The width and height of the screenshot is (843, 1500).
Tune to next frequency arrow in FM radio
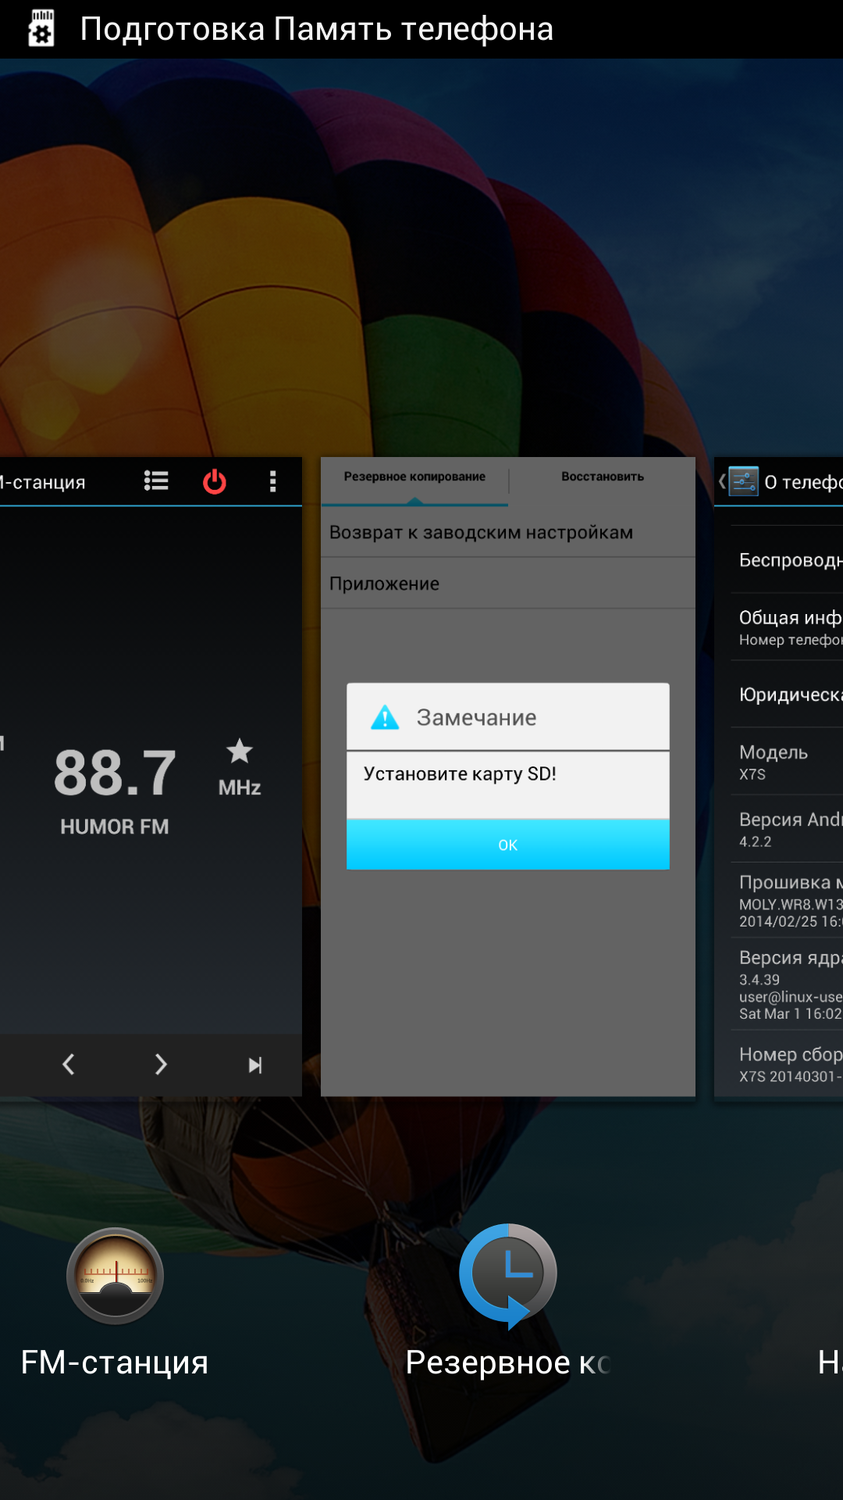click(x=161, y=1064)
